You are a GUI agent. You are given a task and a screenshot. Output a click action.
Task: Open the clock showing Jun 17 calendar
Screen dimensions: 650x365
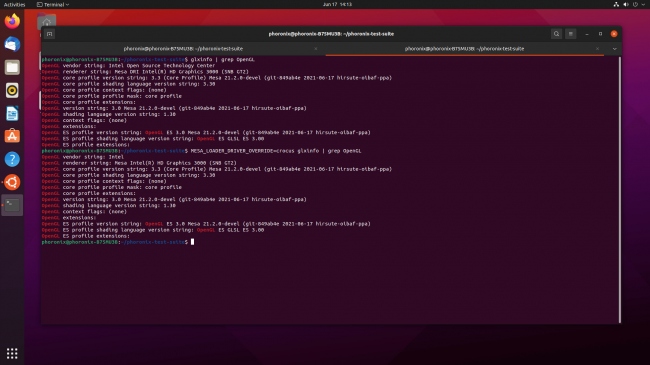[x=337, y=5]
